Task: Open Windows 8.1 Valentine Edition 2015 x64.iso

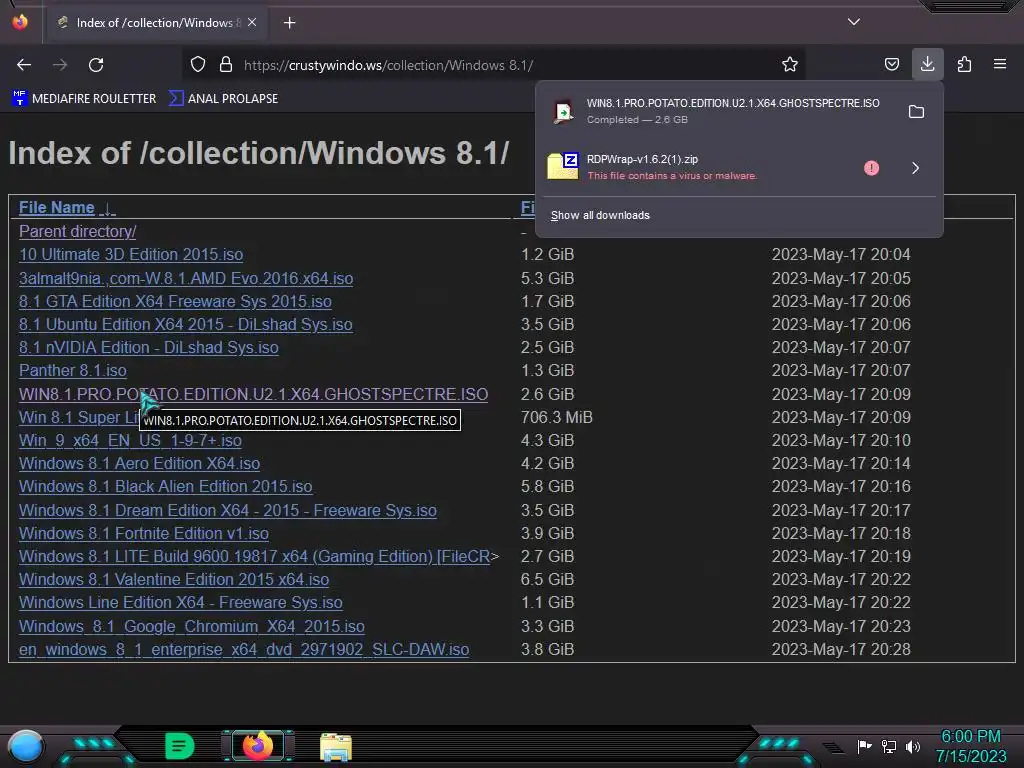Action: point(174,579)
